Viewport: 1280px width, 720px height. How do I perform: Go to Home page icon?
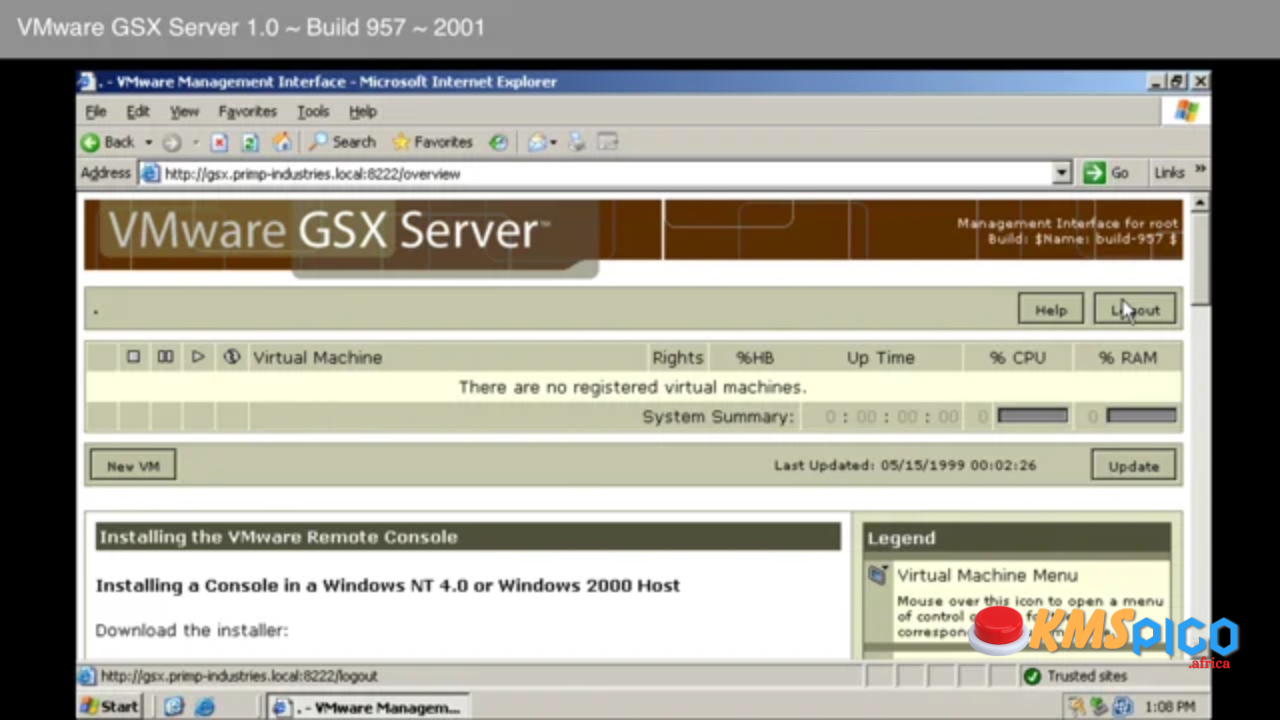pyautogui.click(x=282, y=142)
